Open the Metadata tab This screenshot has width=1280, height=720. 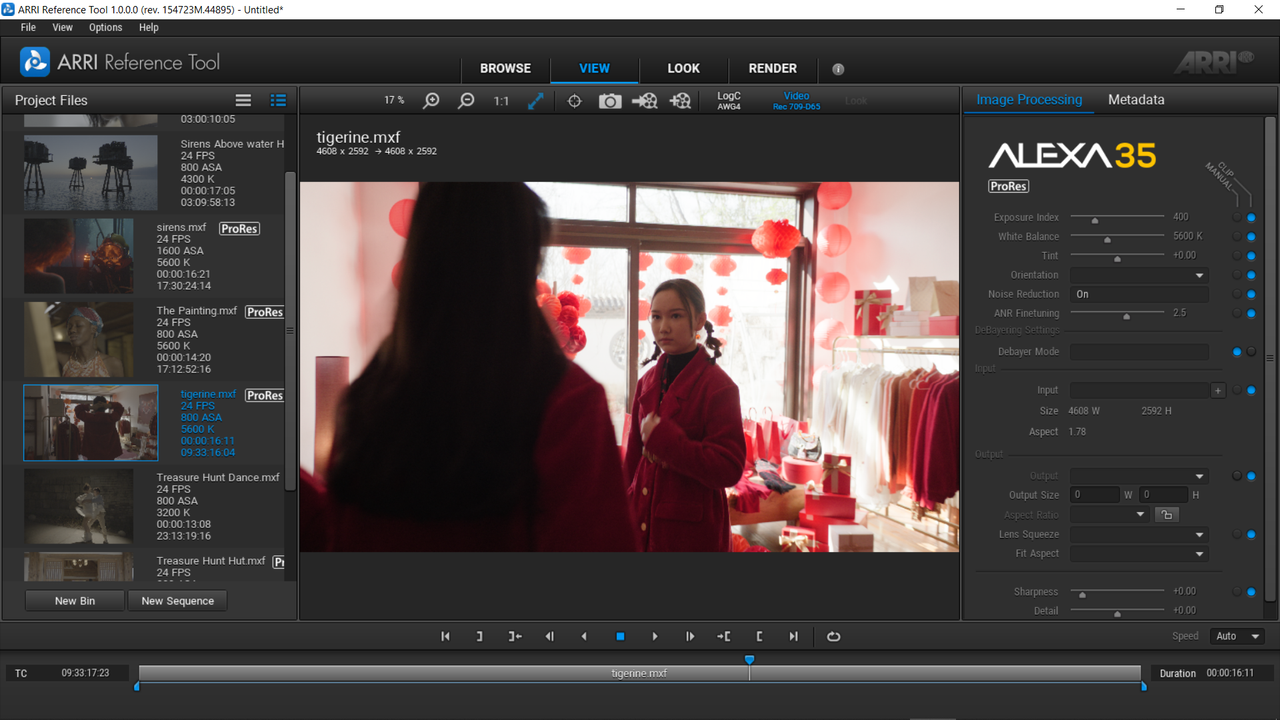(1136, 100)
